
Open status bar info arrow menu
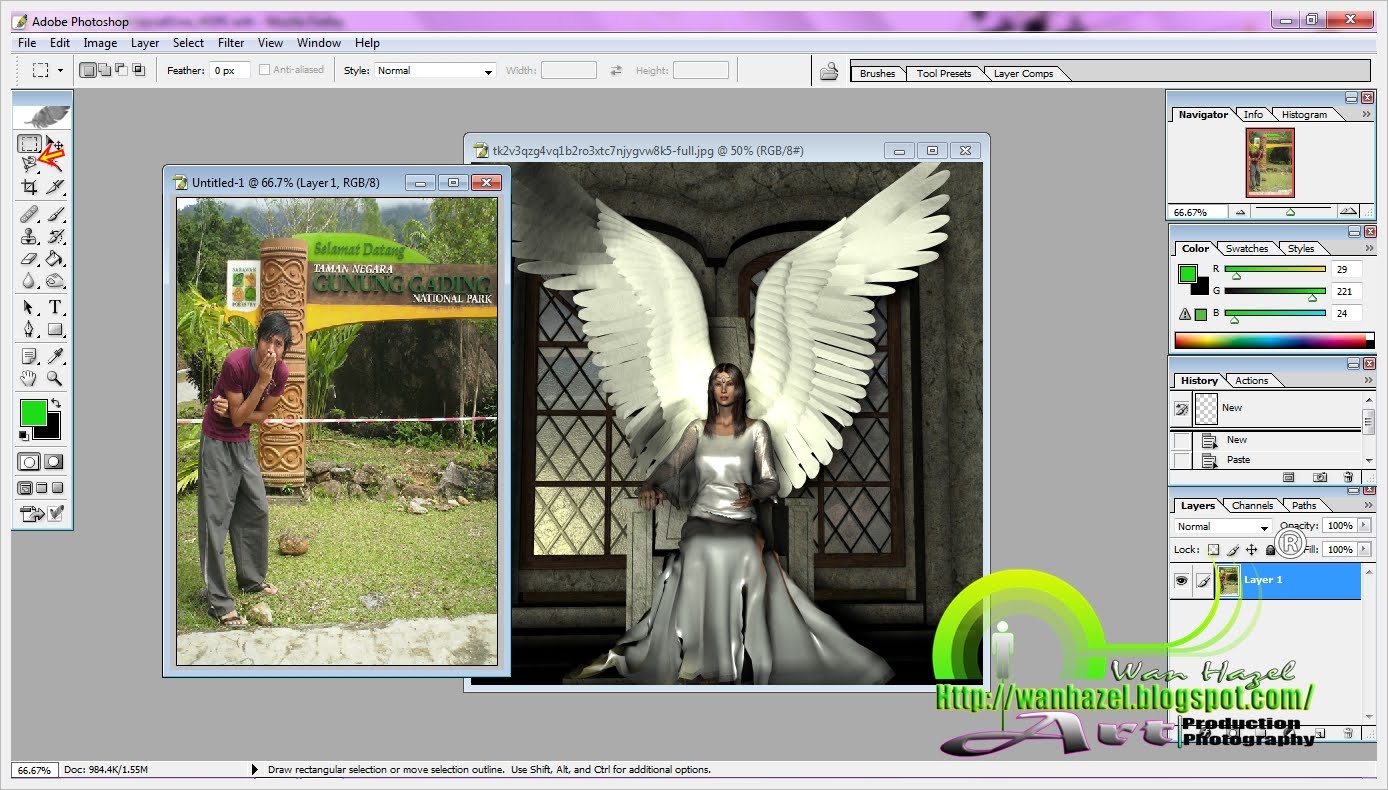255,770
